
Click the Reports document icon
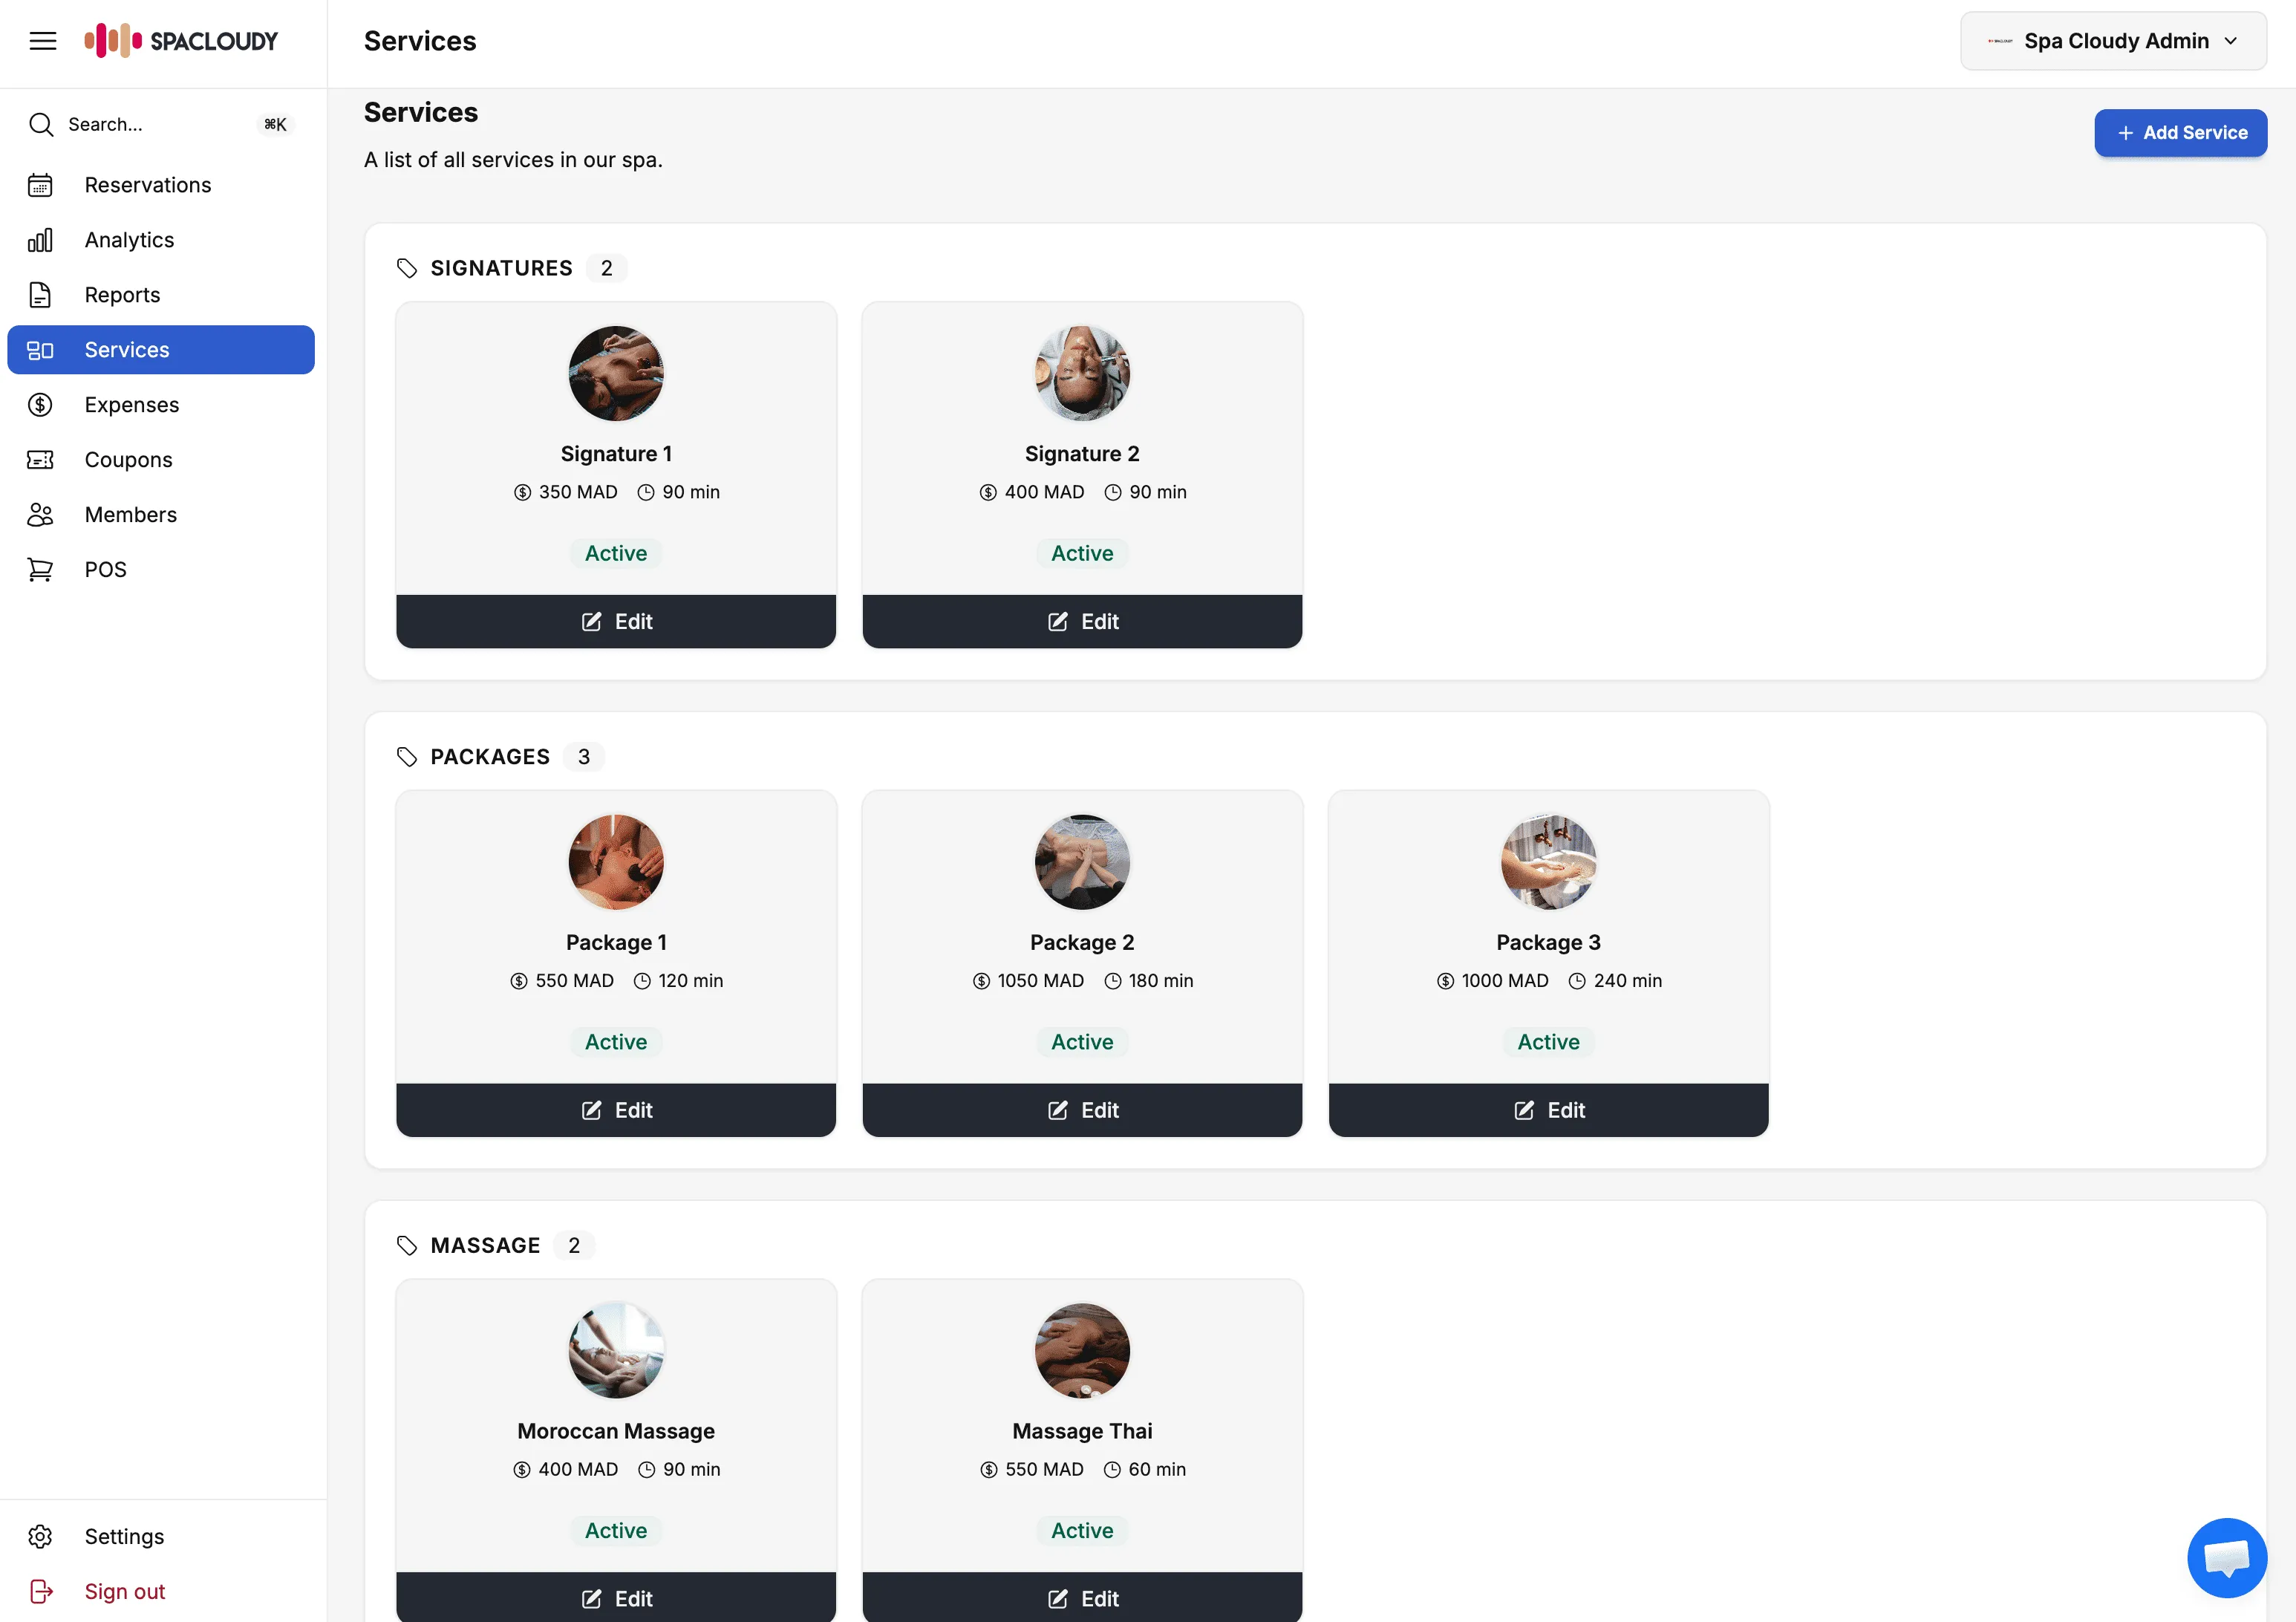point(40,294)
